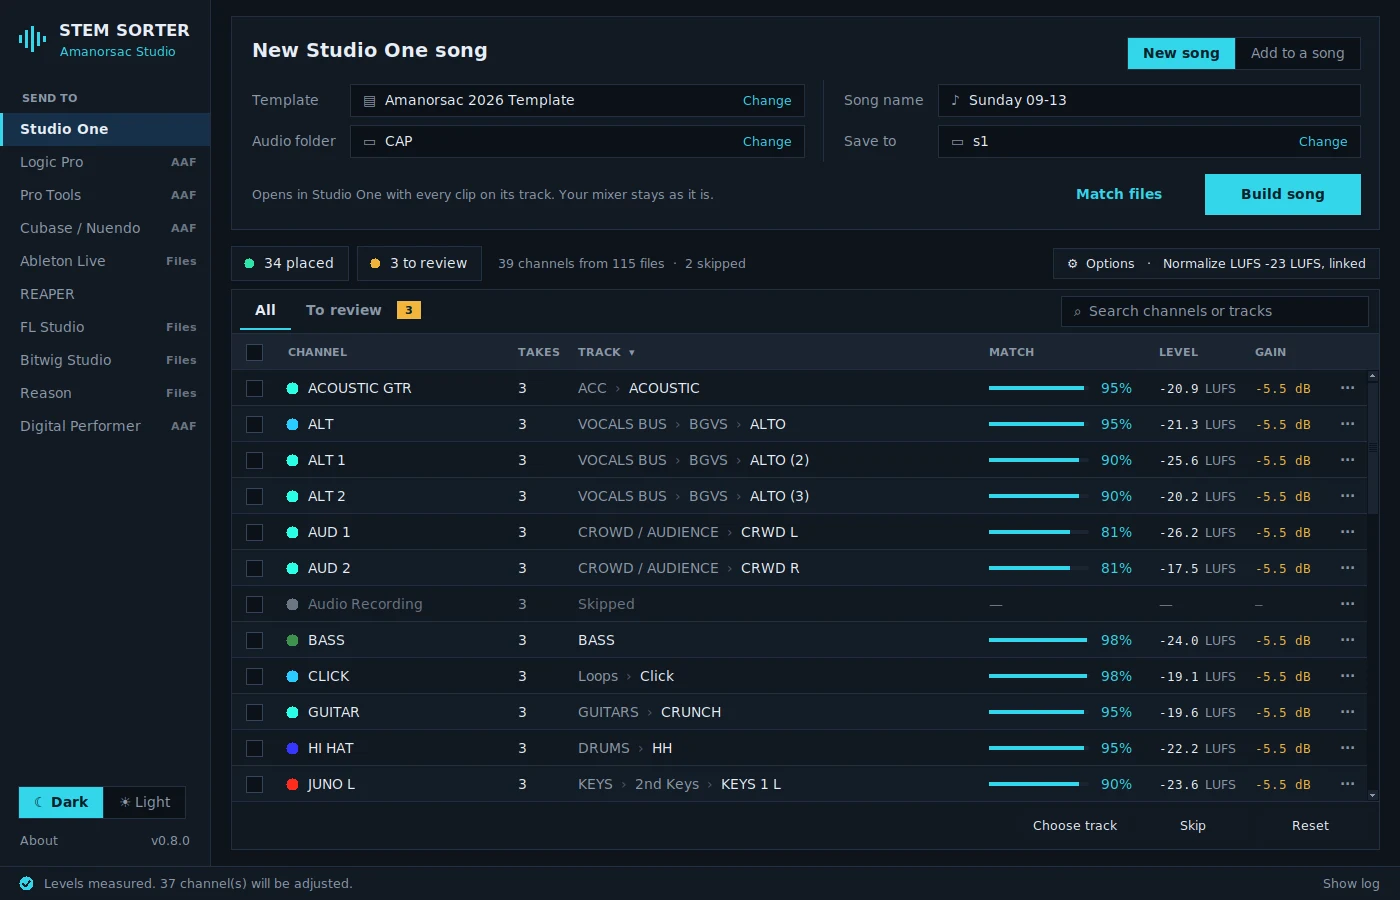The height and width of the screenshot is (900, 1400).
Task: Open the more menu for JUNO L row
Action: (1347, 784)
